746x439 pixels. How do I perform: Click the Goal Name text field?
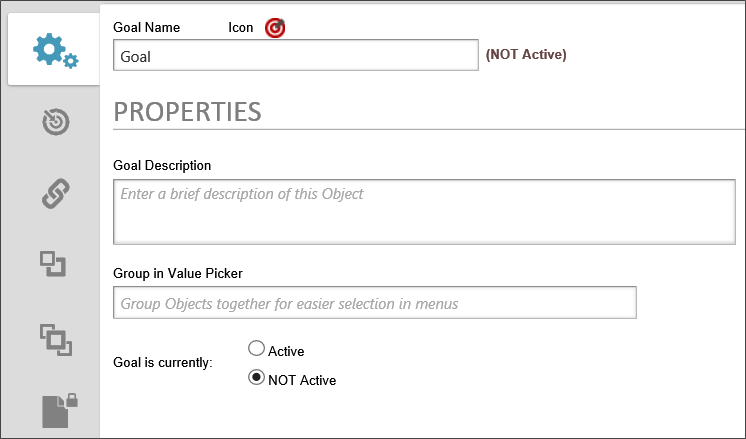pos(296,56)
